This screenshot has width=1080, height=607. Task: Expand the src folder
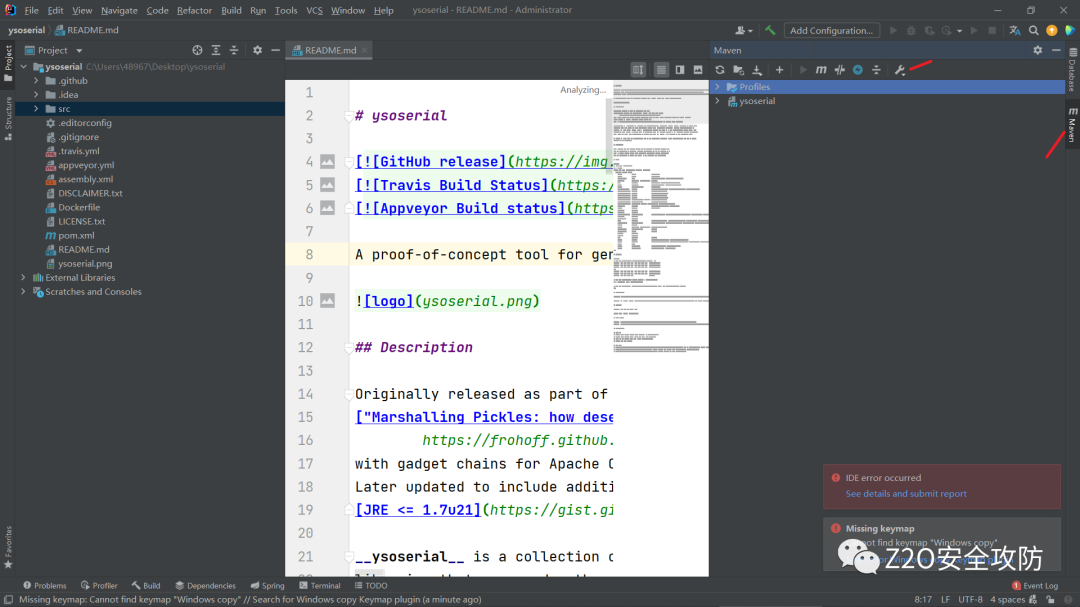point(36,109)
